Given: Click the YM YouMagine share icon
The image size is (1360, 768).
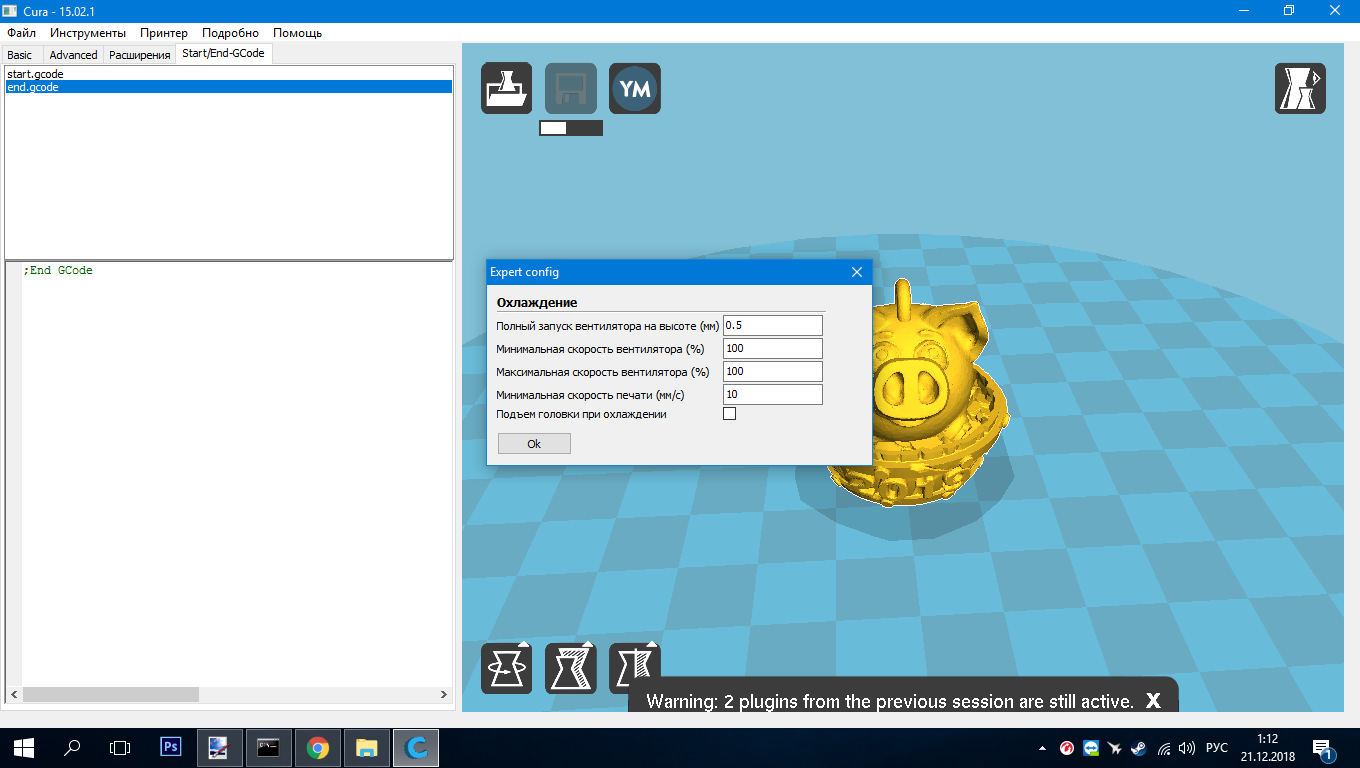Looking at the screenshot, I should coord(634,88).
